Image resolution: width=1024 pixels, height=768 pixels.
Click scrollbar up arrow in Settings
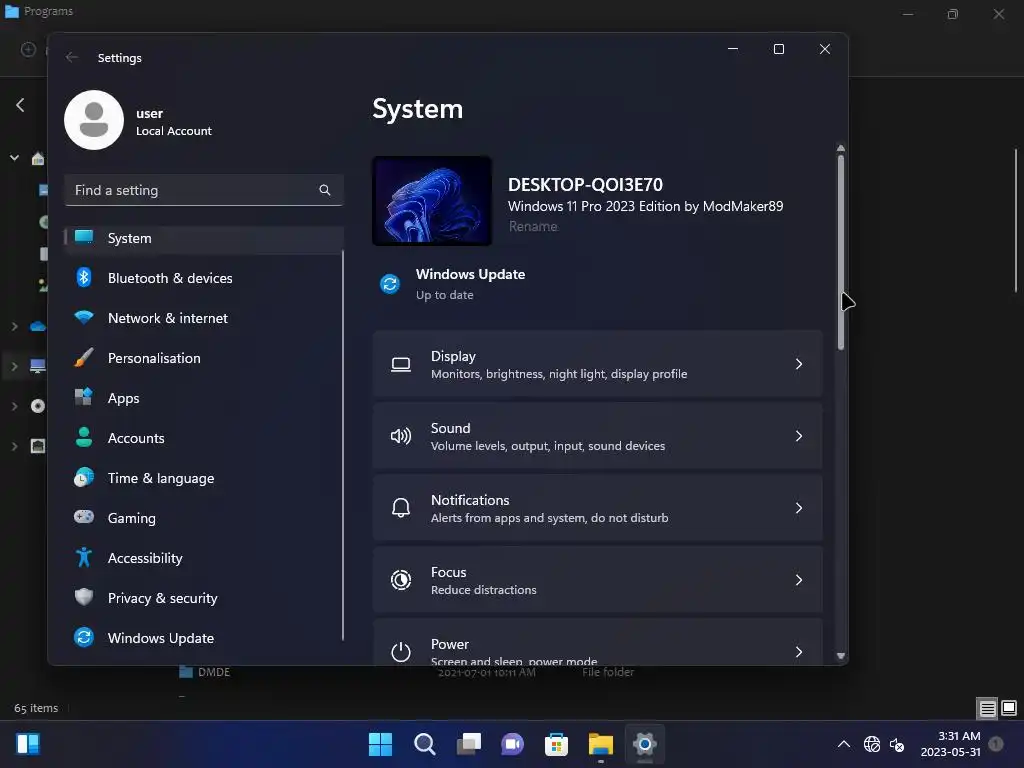pyautogui.click(x=840, y=148)
